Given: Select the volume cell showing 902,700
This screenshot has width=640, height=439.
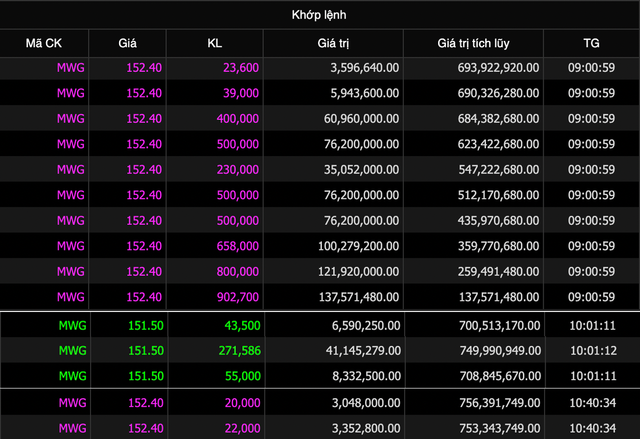Looking at the screenshot, I should (234, 298).
